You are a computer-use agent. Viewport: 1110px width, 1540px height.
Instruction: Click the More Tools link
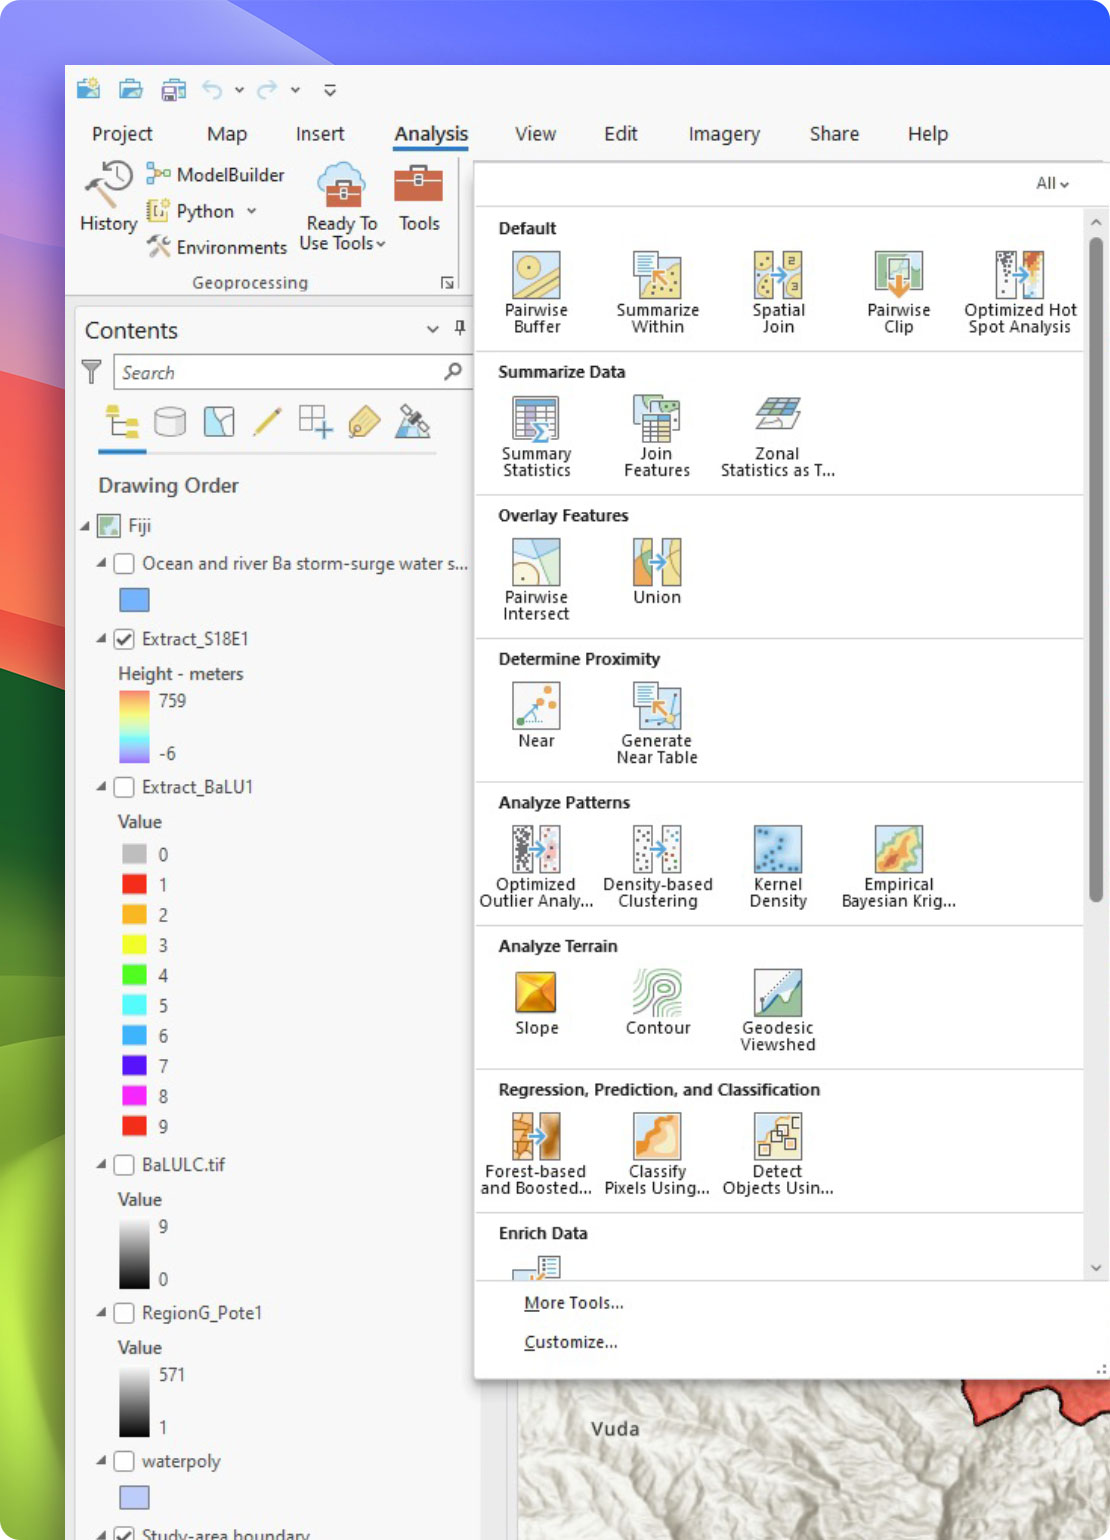click(573, 1303)
